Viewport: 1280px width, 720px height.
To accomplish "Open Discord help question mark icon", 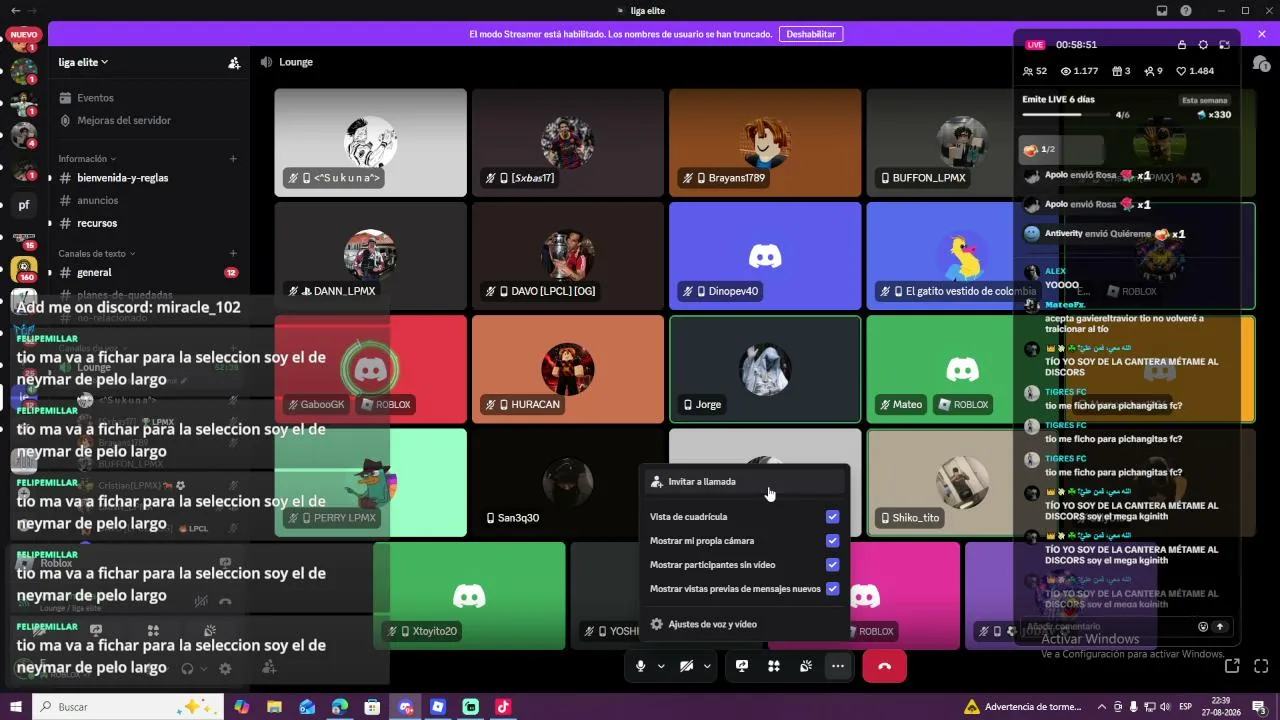I will click(x=1186, y=11).
